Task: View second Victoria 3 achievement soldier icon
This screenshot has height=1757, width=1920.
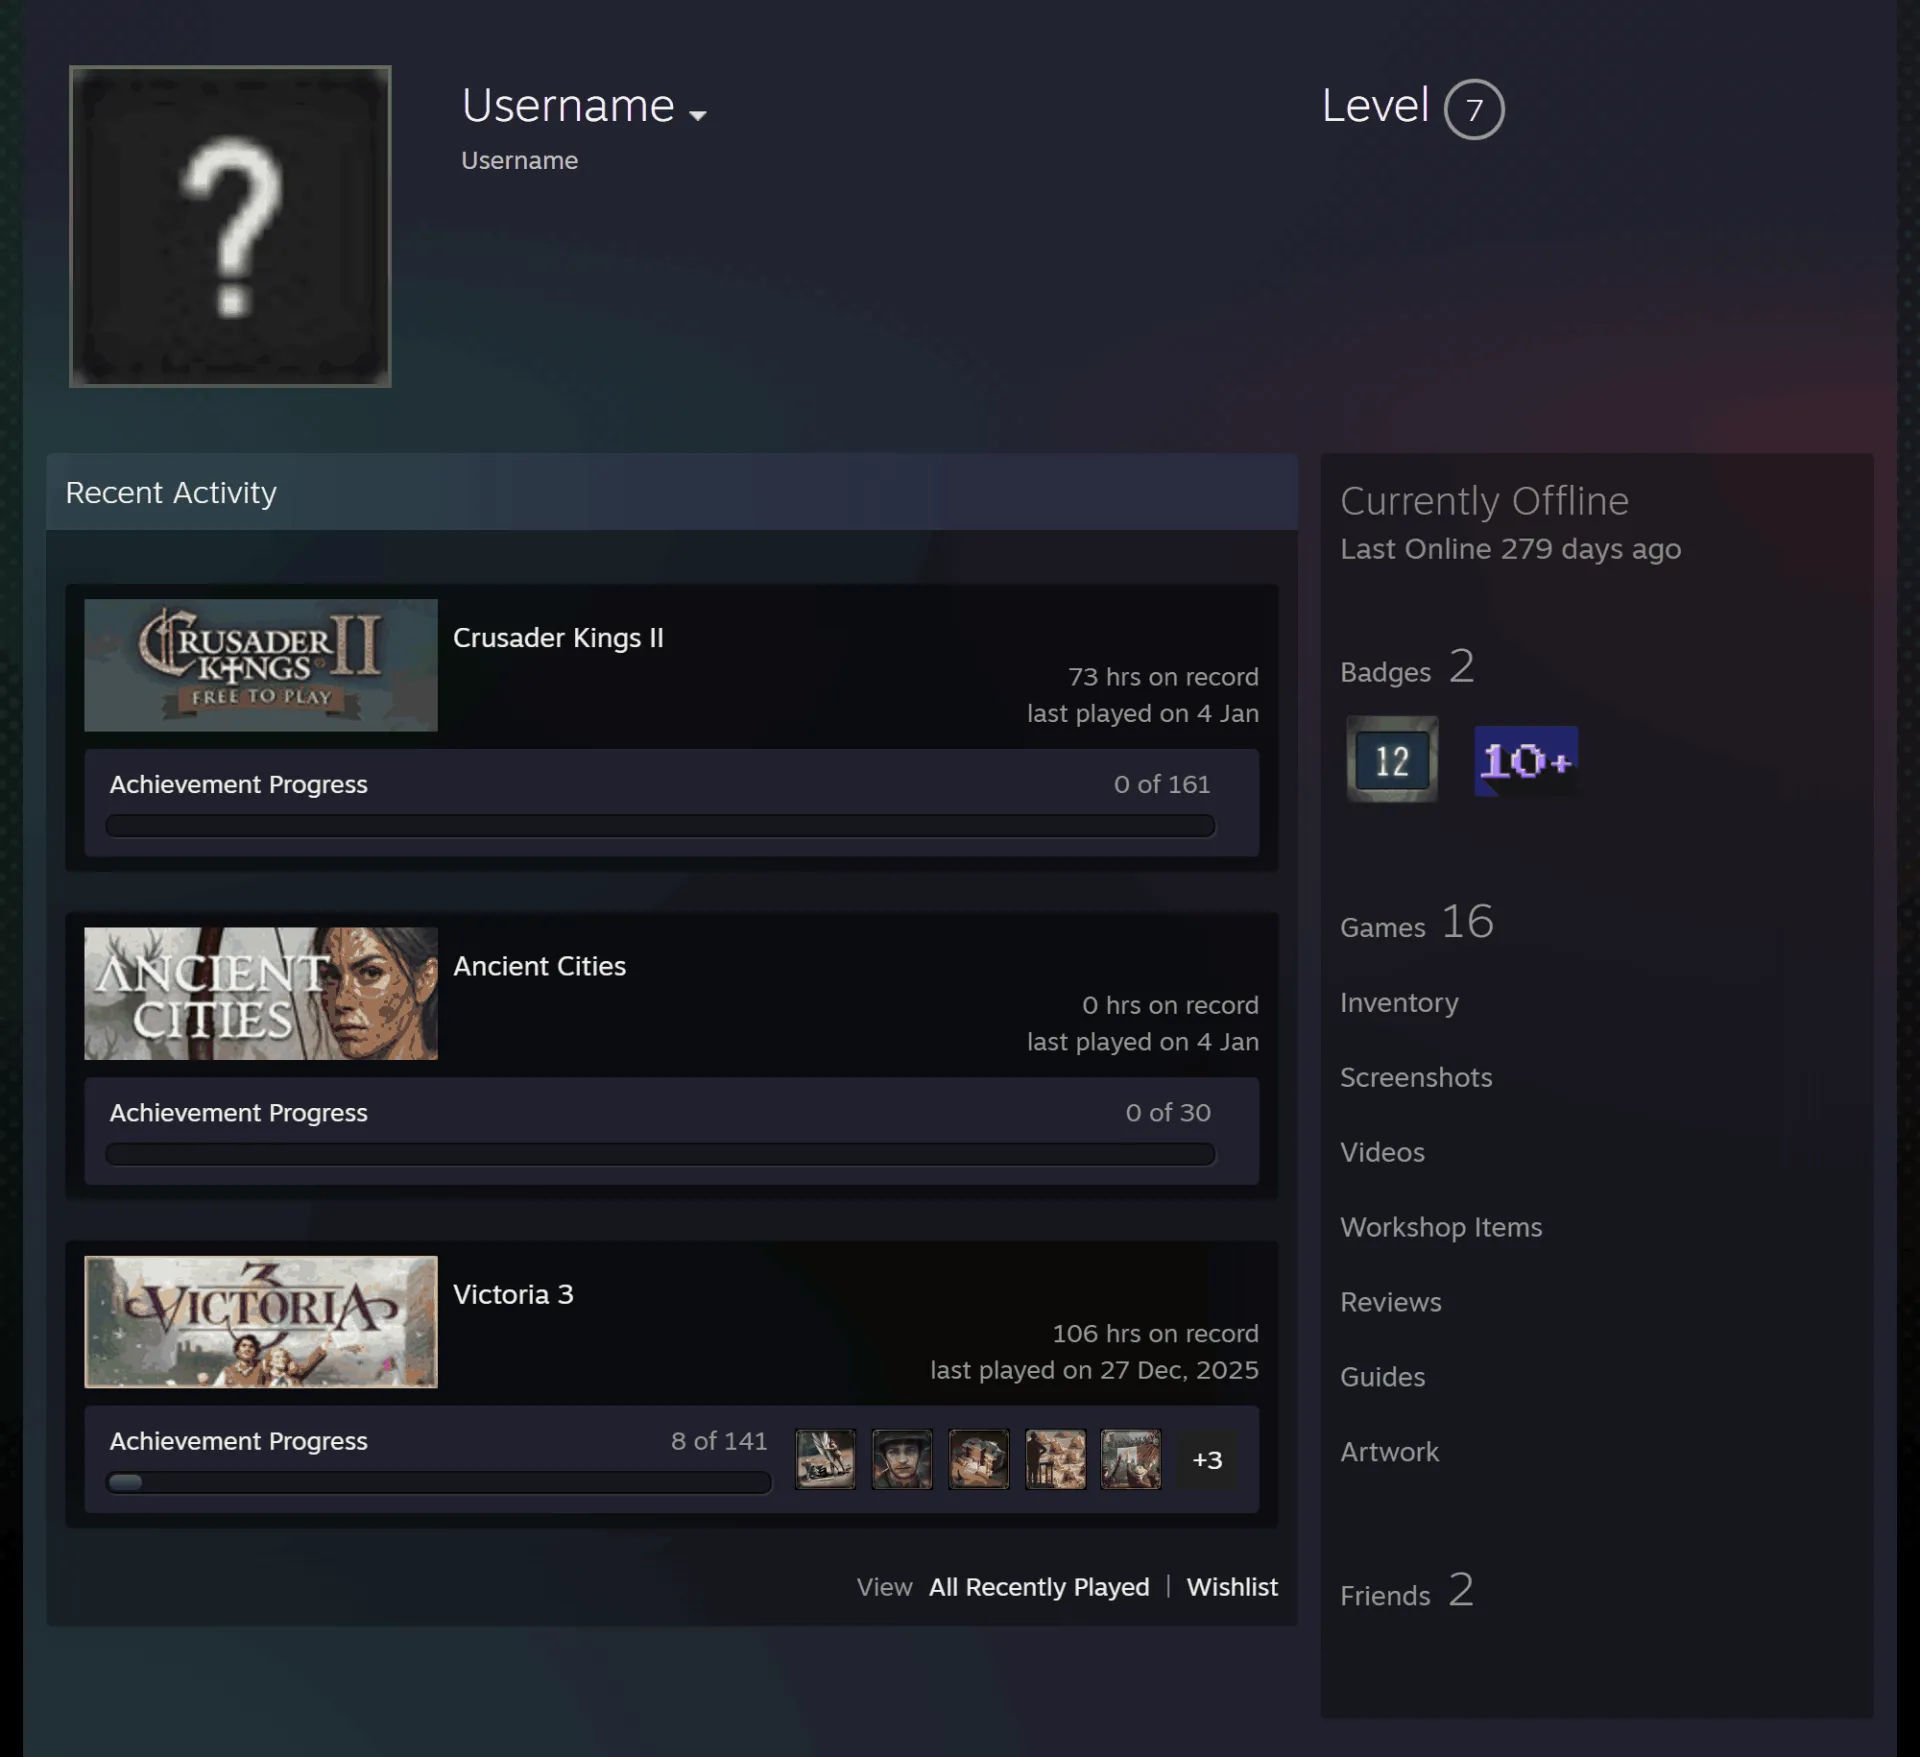Action: tap(902, 1459)
